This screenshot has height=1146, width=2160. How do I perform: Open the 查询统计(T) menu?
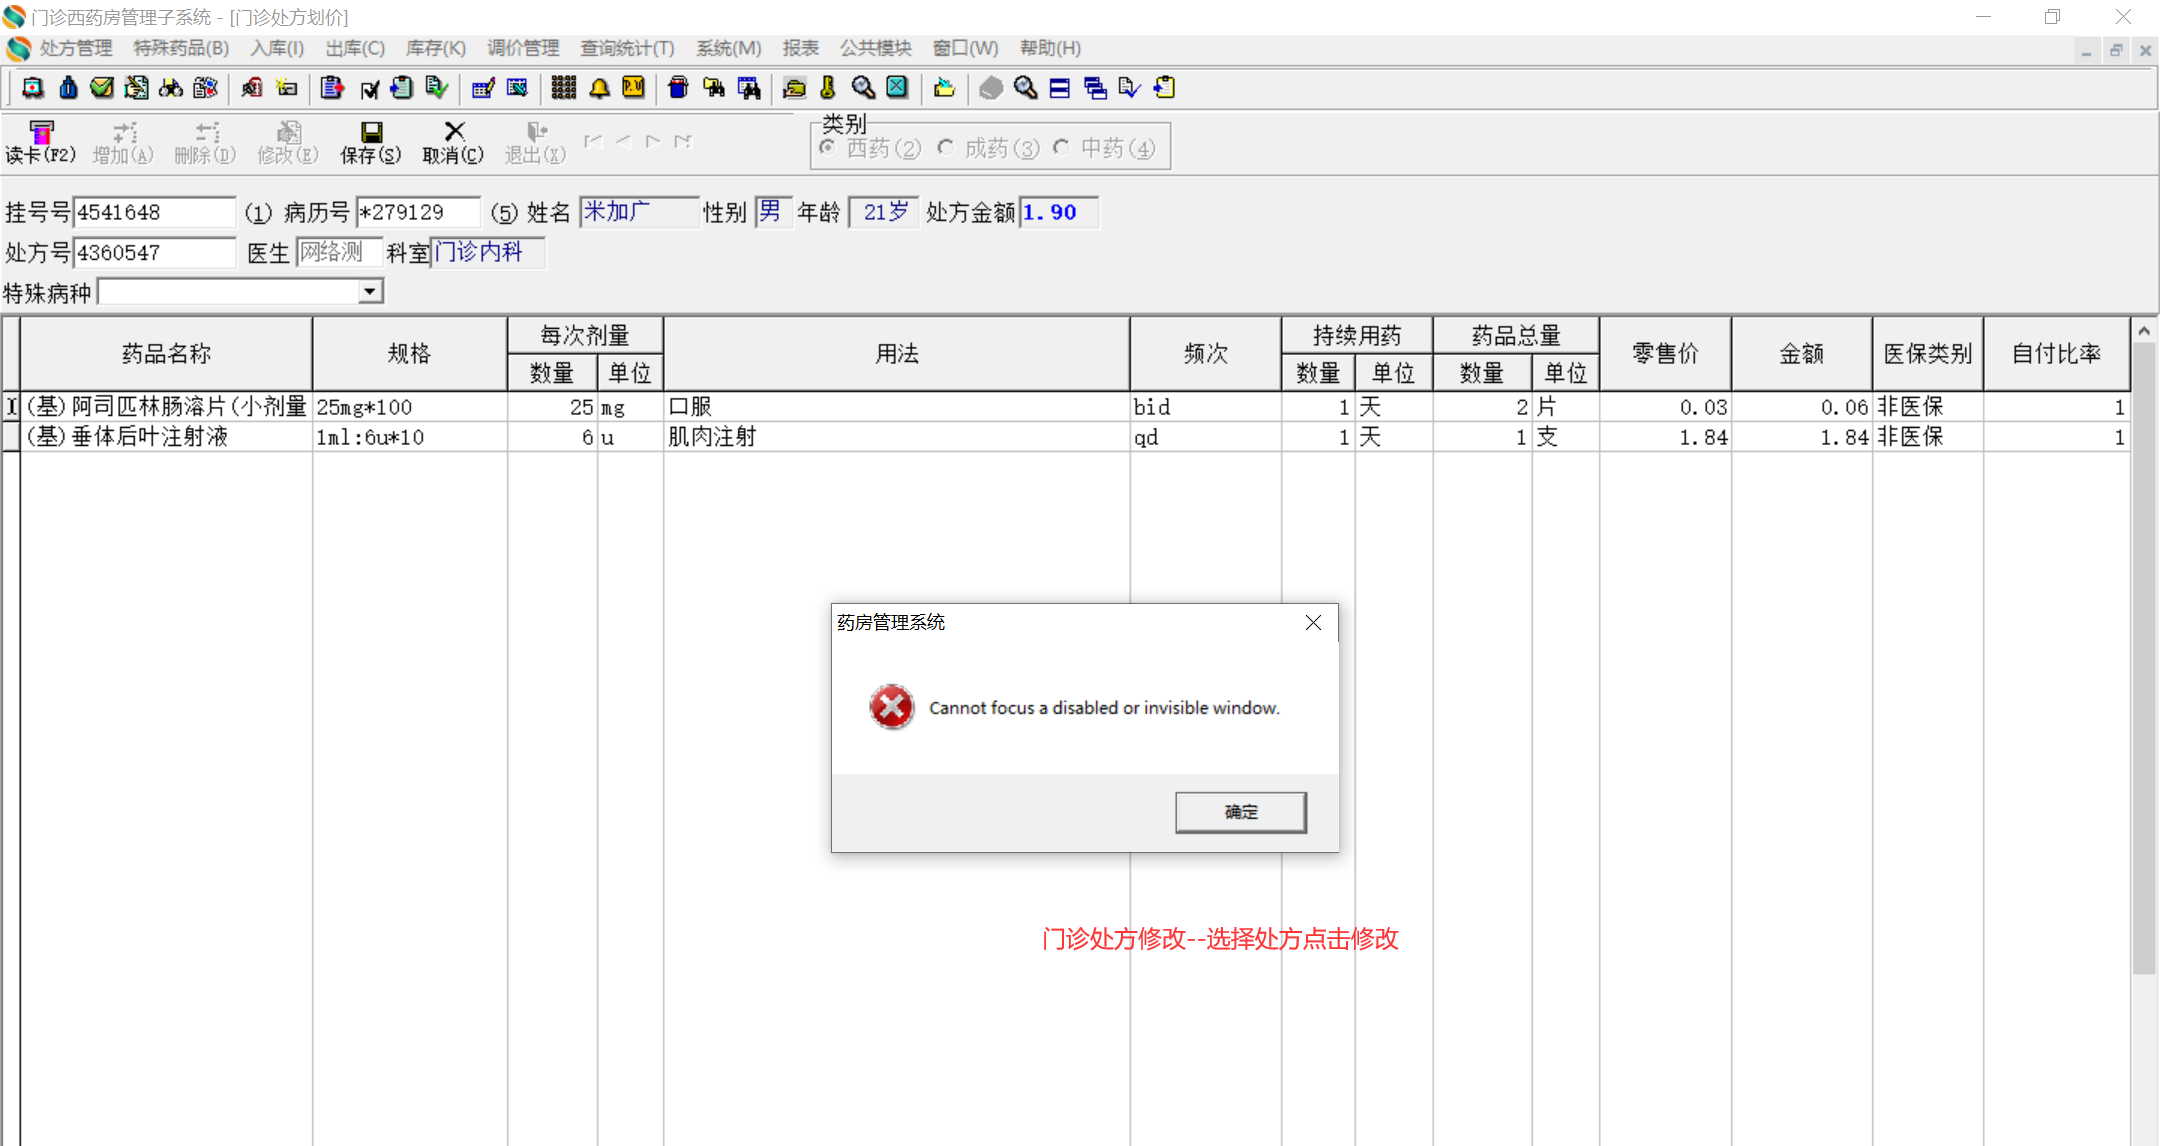tap(627, 48)
